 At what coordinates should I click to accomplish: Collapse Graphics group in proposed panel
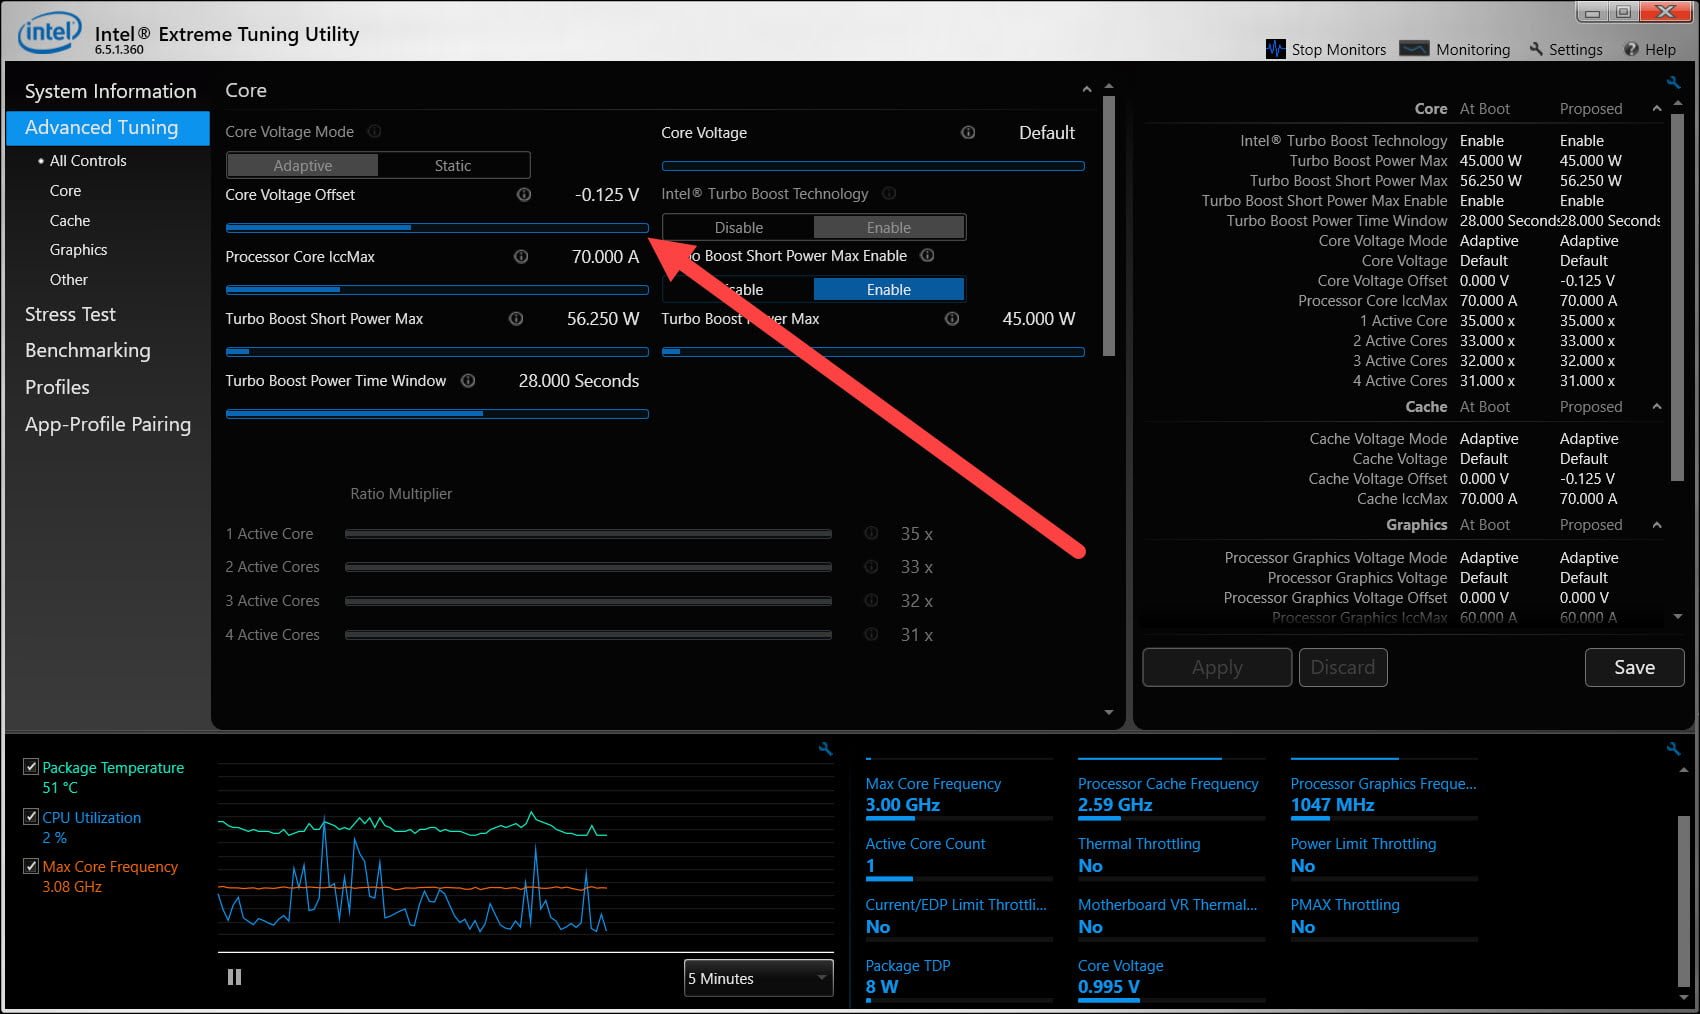pos(1657,524)
